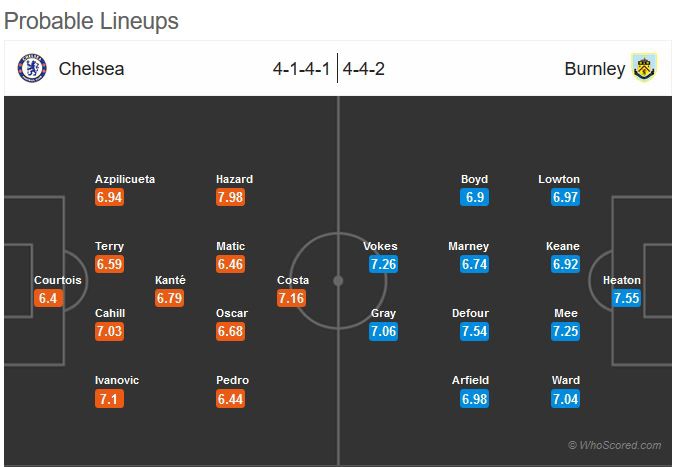The height and width of the screenshot is (467, 675).
Task: Click the Chelsea 4-1-4-1 formation label
Action: point(302,69)
